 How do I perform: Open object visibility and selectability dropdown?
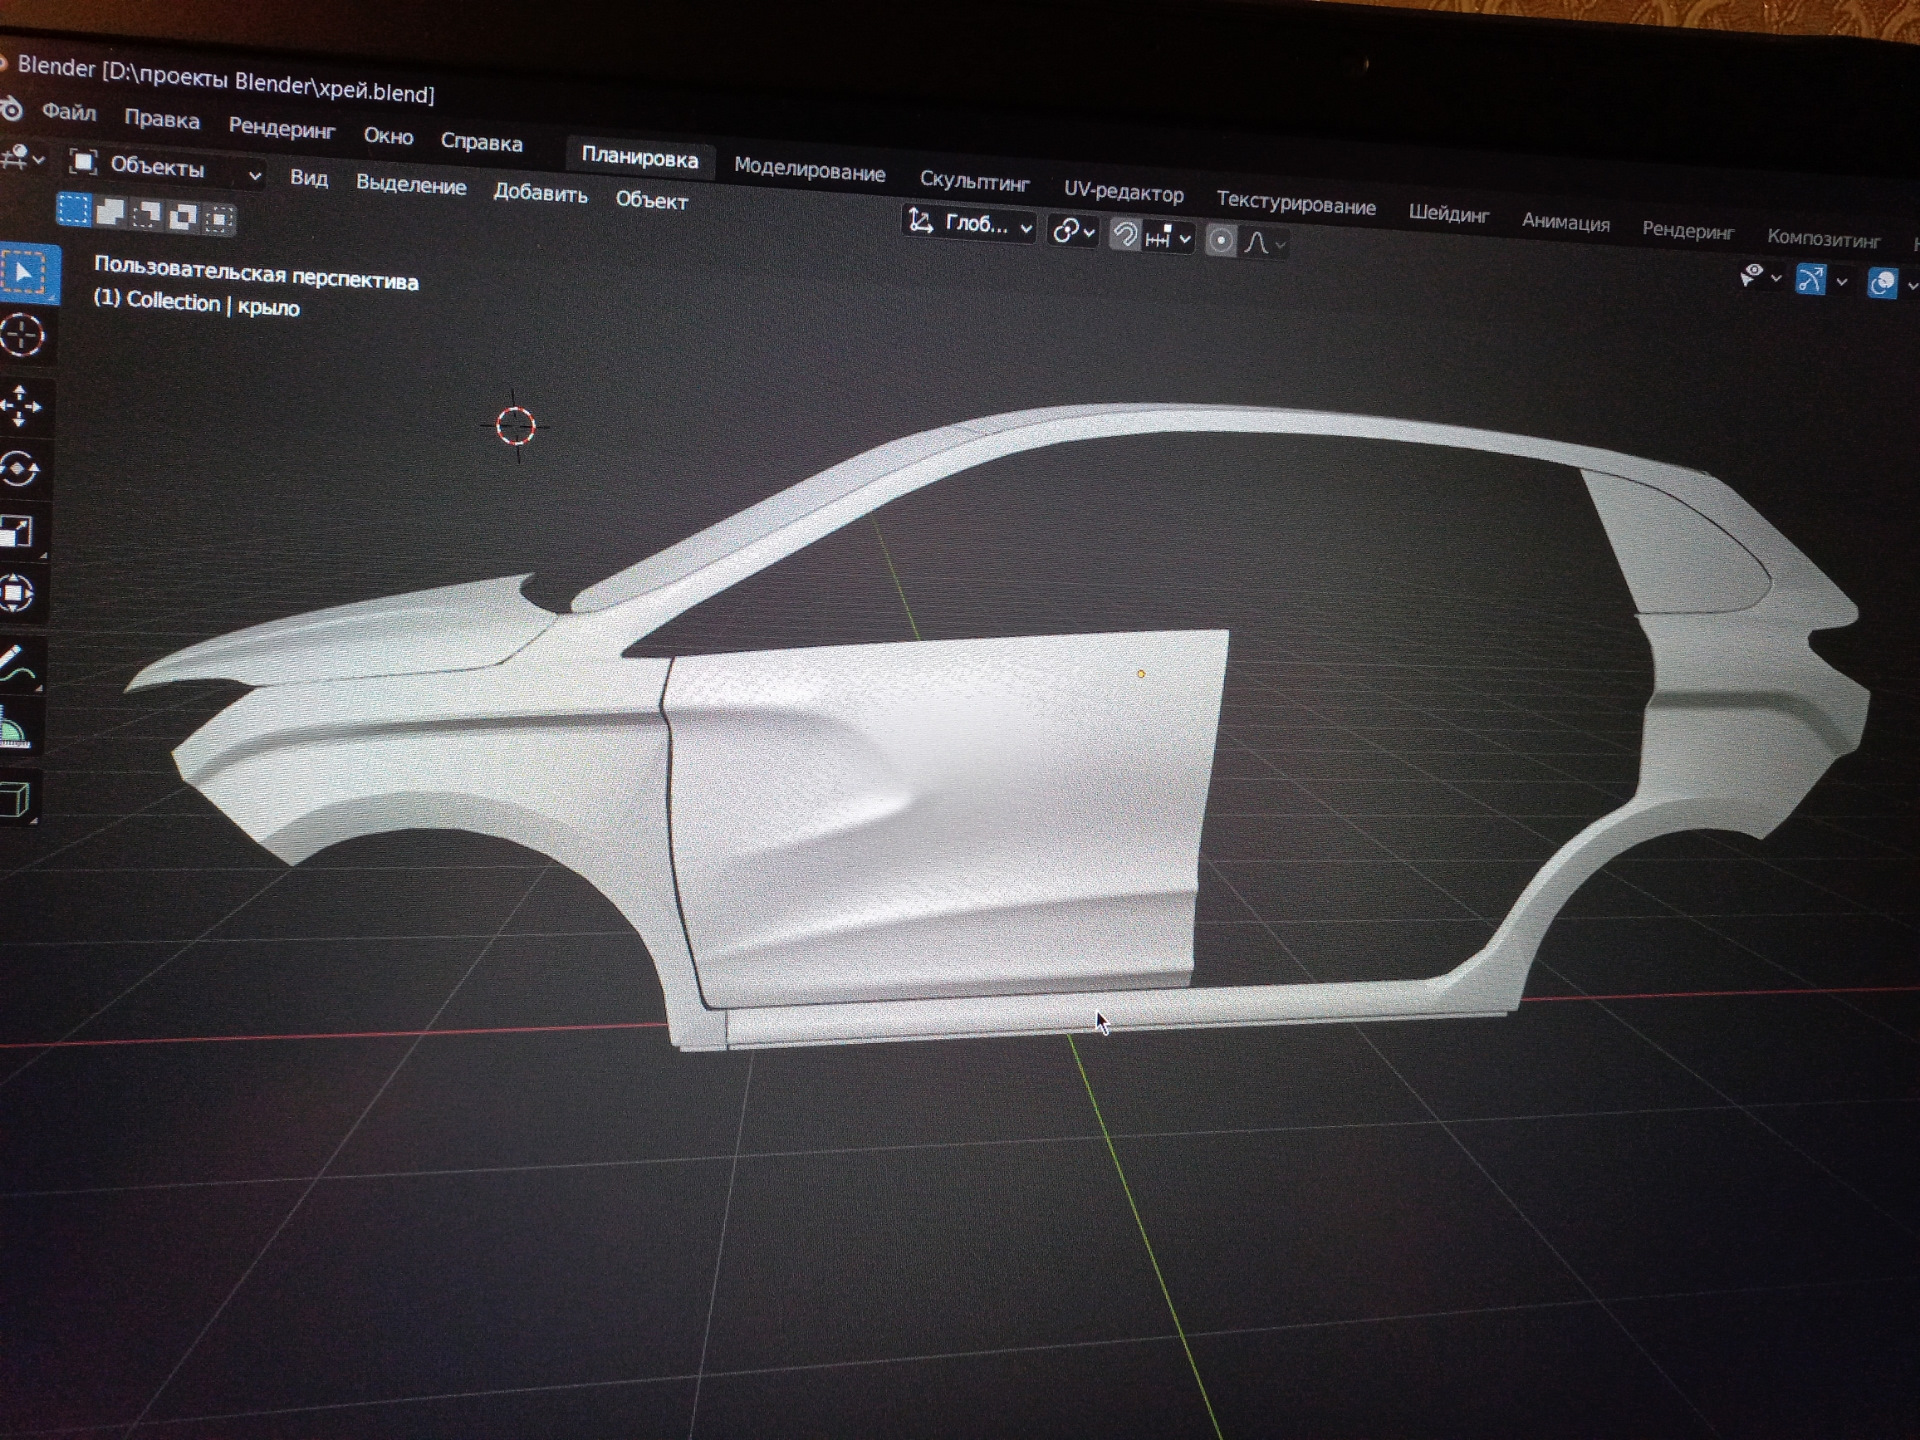click(1759, 276)
